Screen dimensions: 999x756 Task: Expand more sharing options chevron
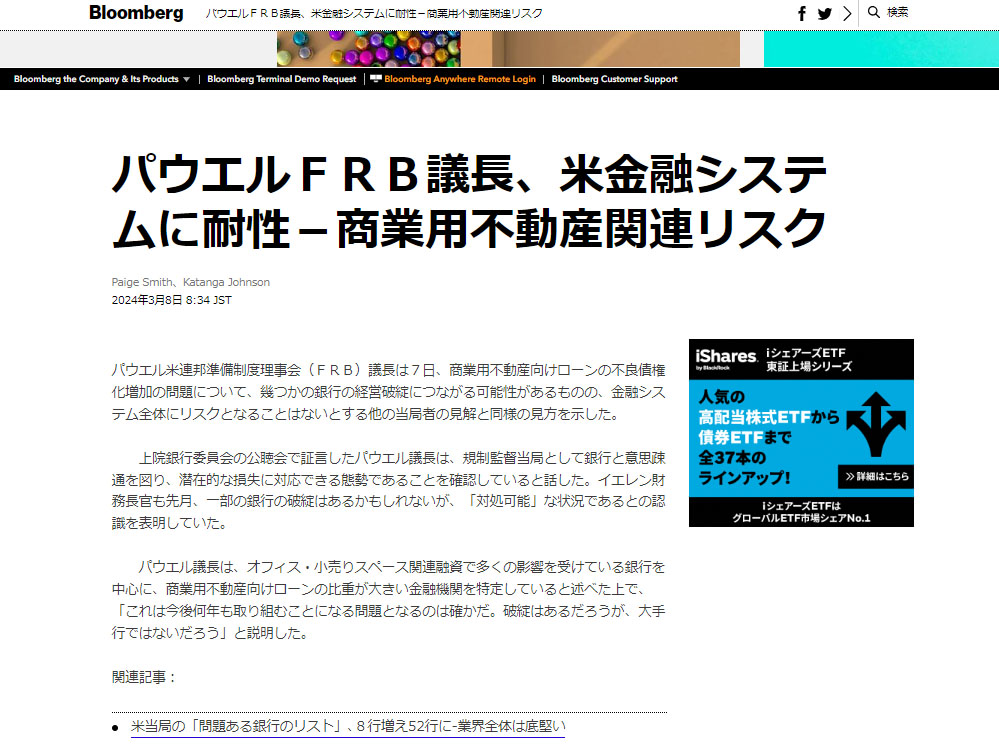(x=847, y=13)
